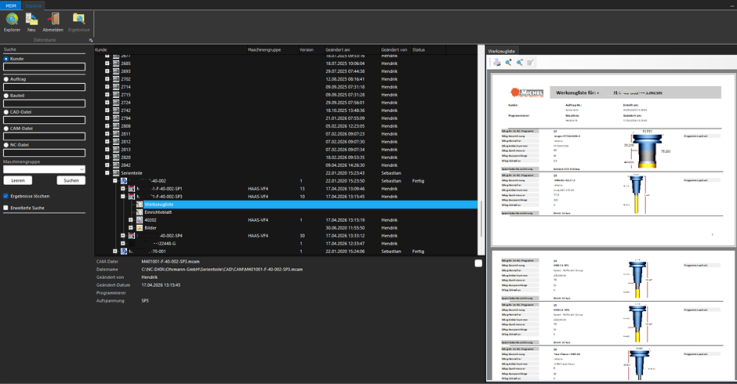The height and width of the screenshot is (384, 737).
Task: Open the Datenbank group dialog launcher
Action: tap(91, 40)
